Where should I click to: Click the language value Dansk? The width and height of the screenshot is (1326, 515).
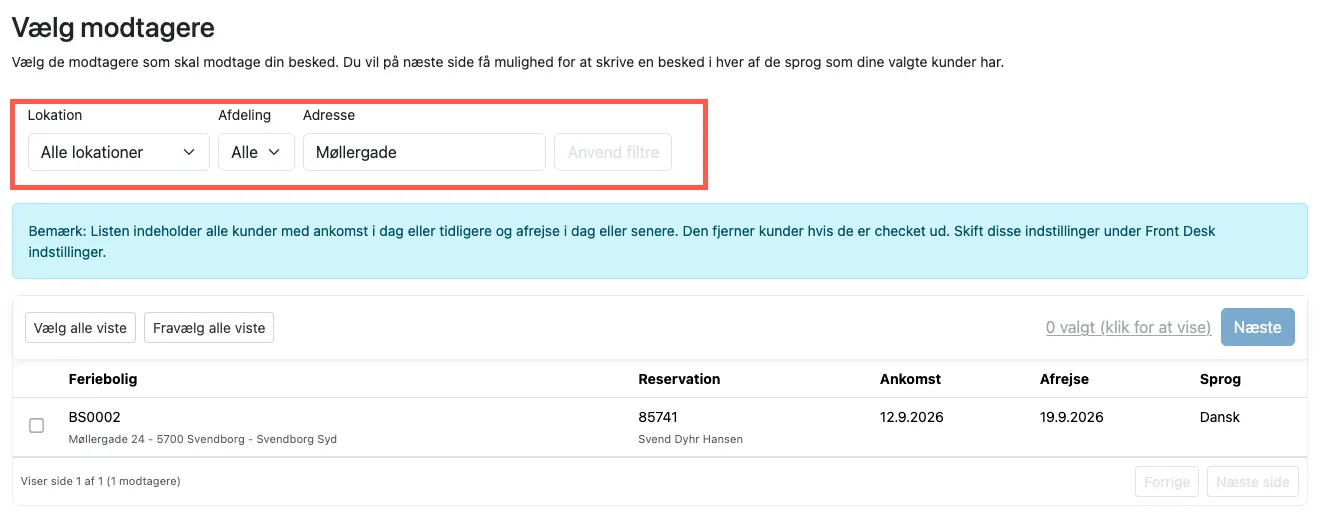point(1220,417)
